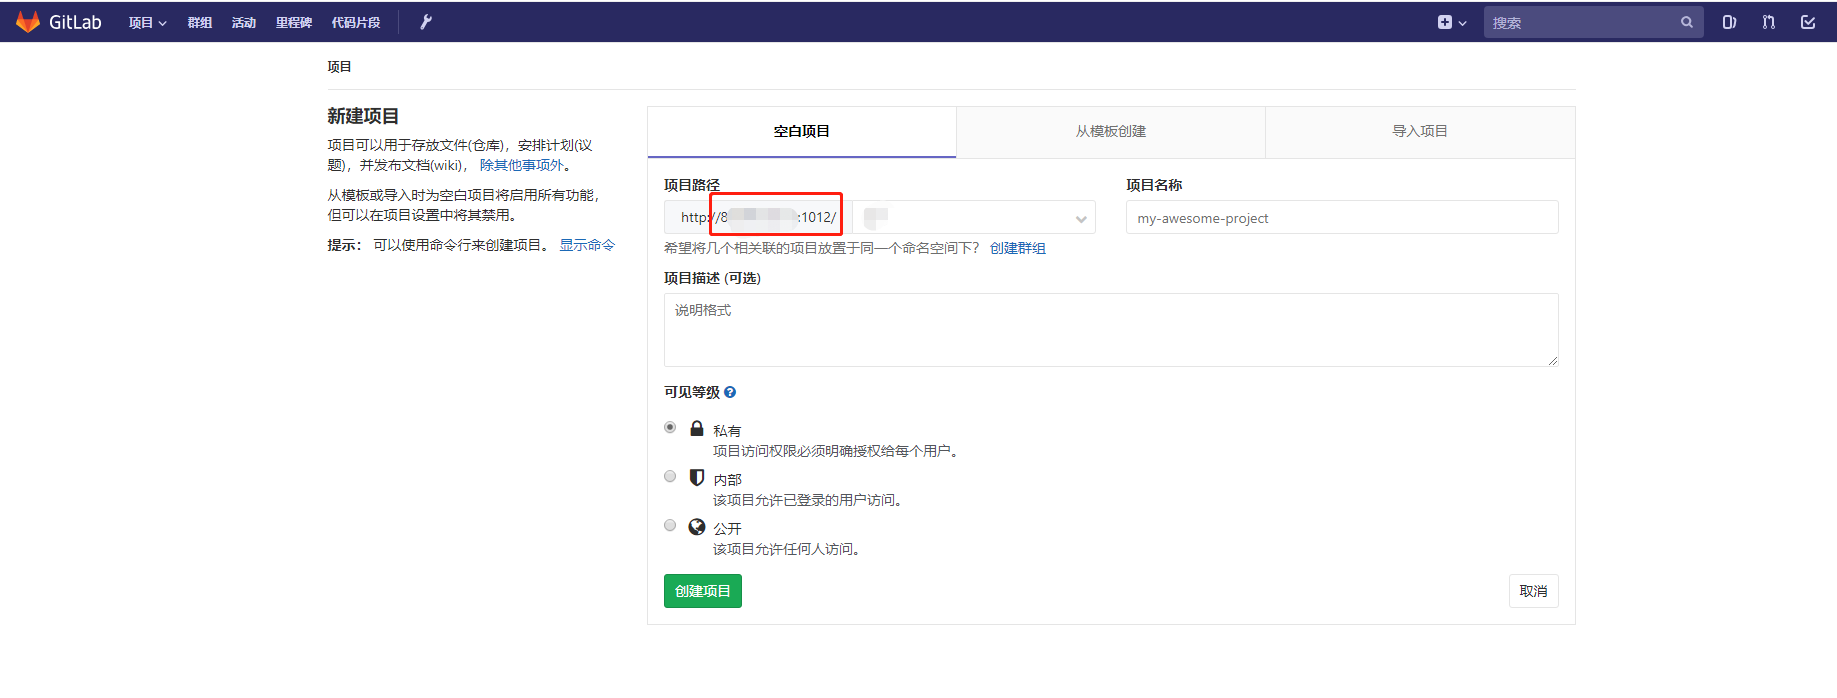Click the globe icon next to 公开

point(697,526)
